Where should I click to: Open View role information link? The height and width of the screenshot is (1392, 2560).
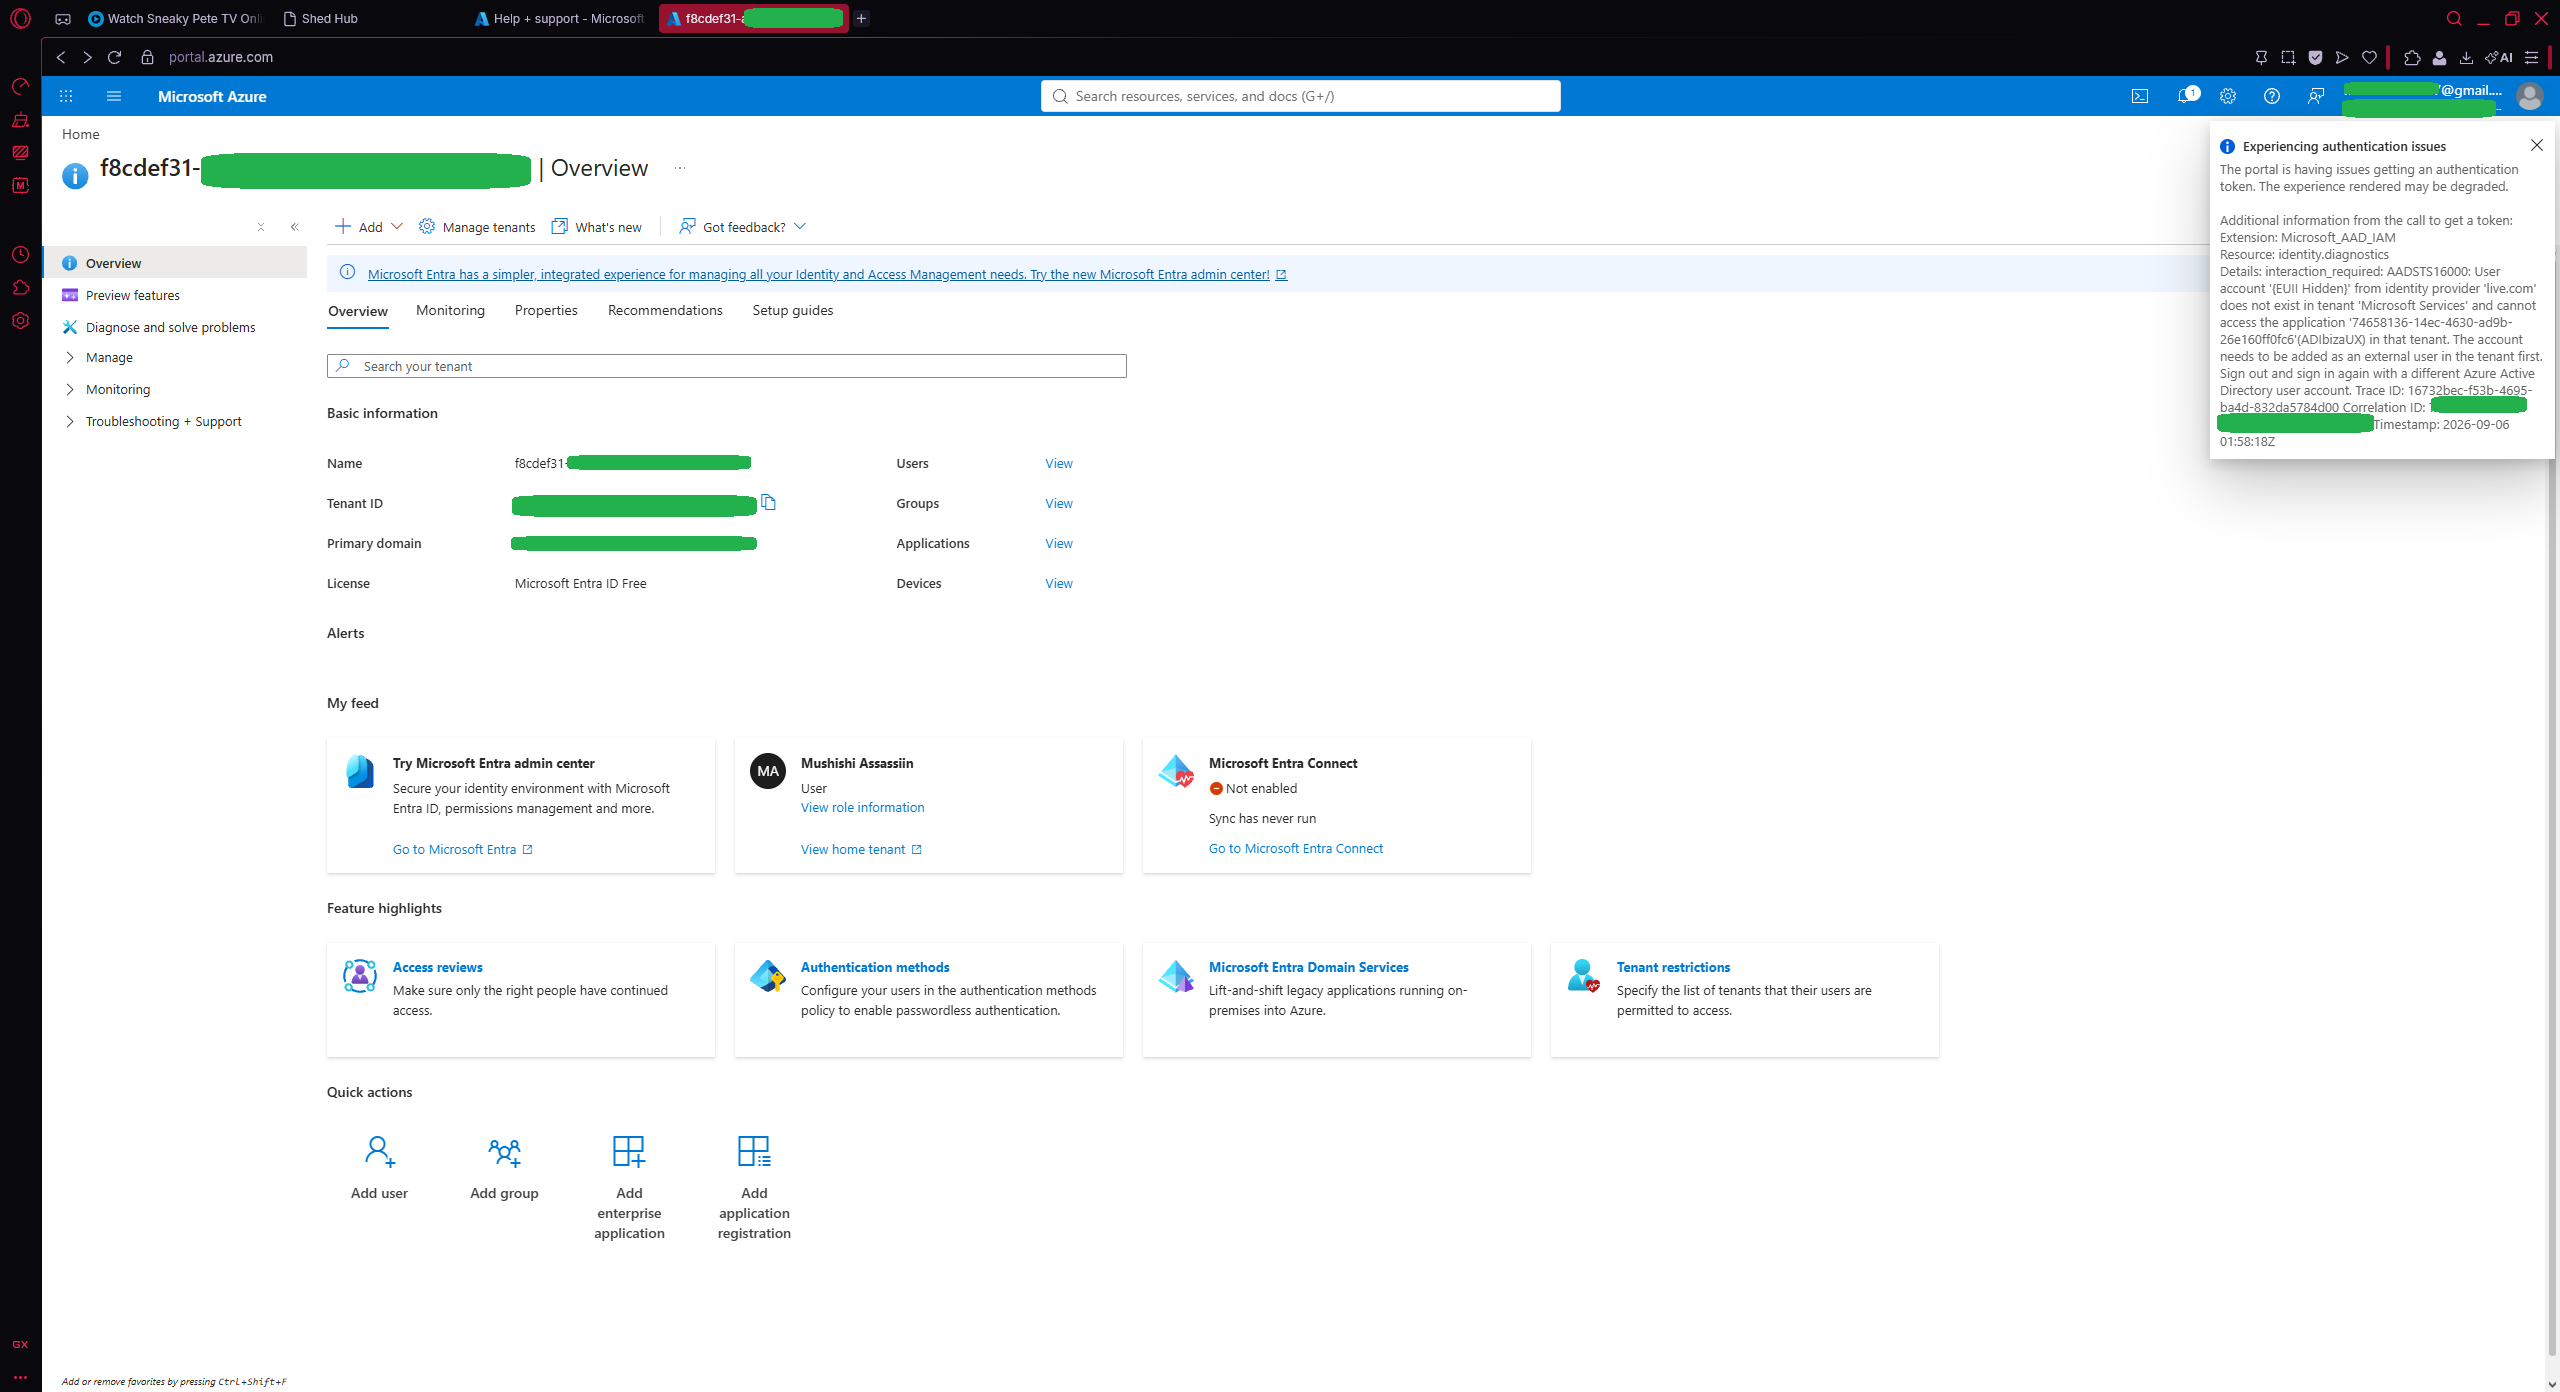point(862,807)
